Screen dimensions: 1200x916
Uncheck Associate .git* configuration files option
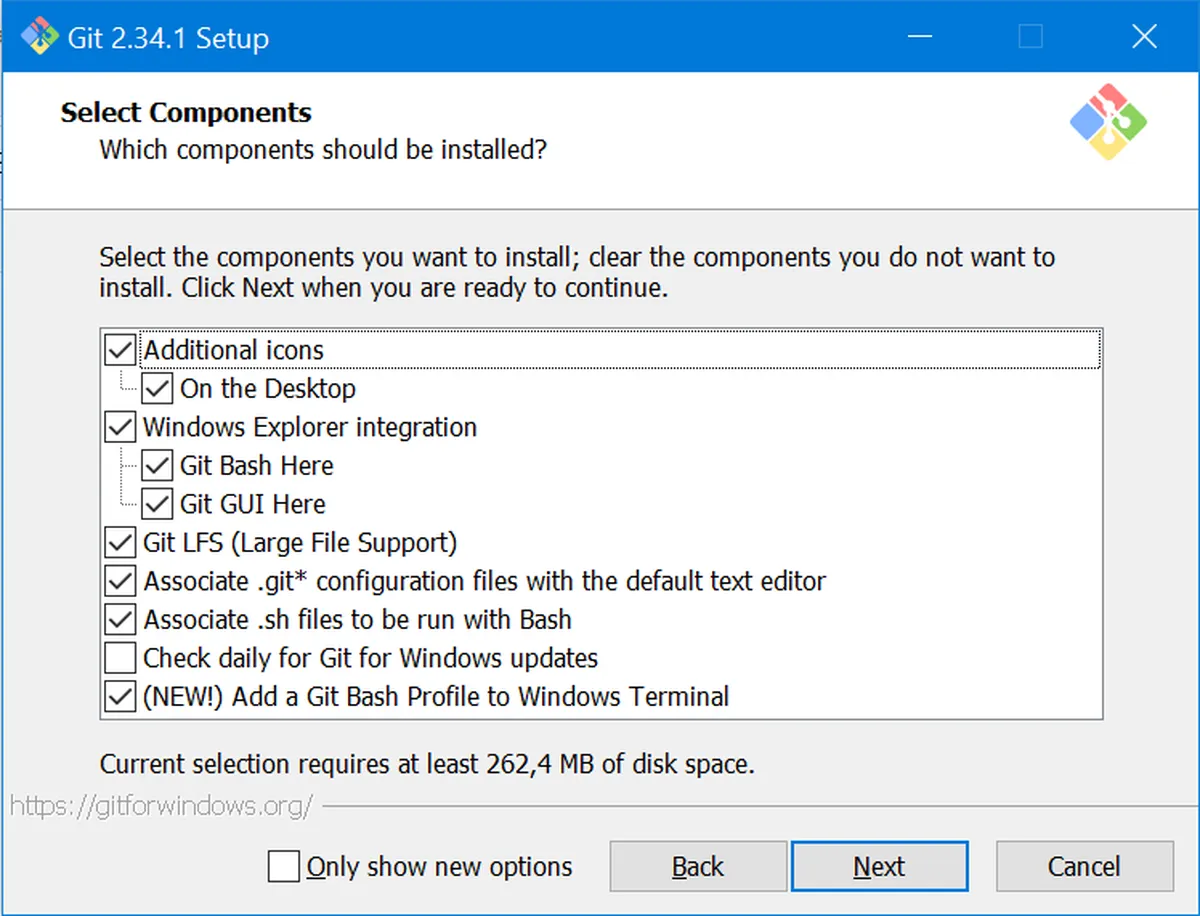coord(120,581)
